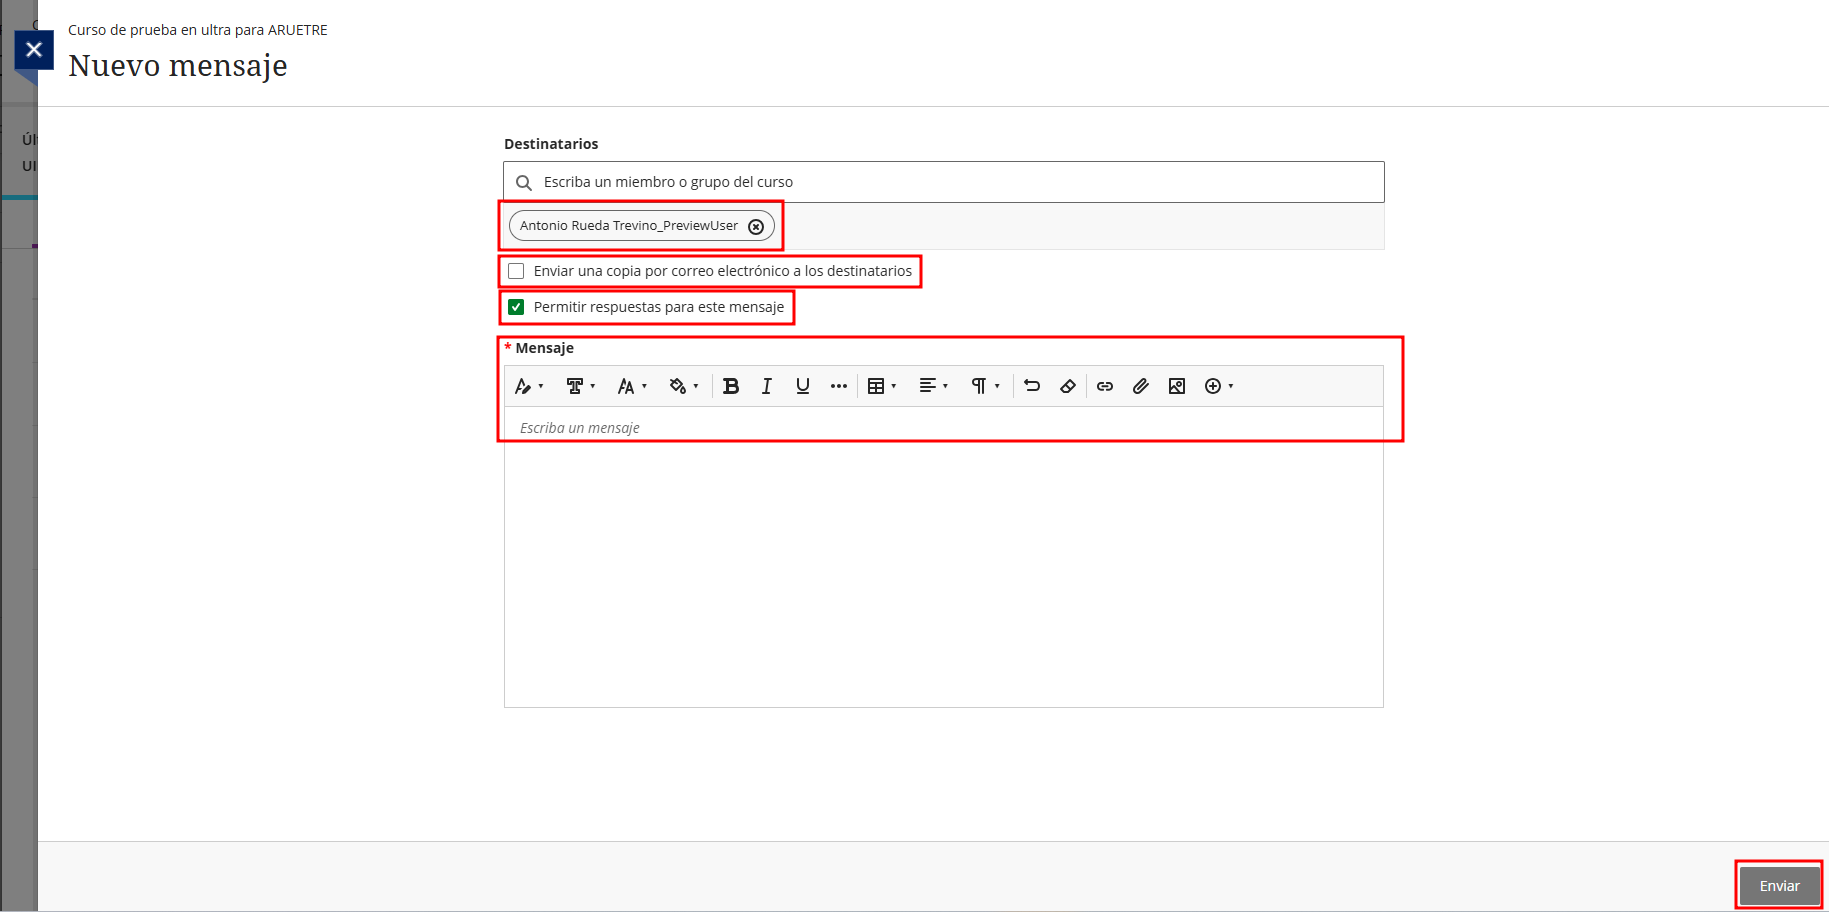Remove recipient Antonio Rueda Trevino_PreviewUser
The width and height of the screenshot is (1829, 912).
pyautogui.click(x=756, y=226)
